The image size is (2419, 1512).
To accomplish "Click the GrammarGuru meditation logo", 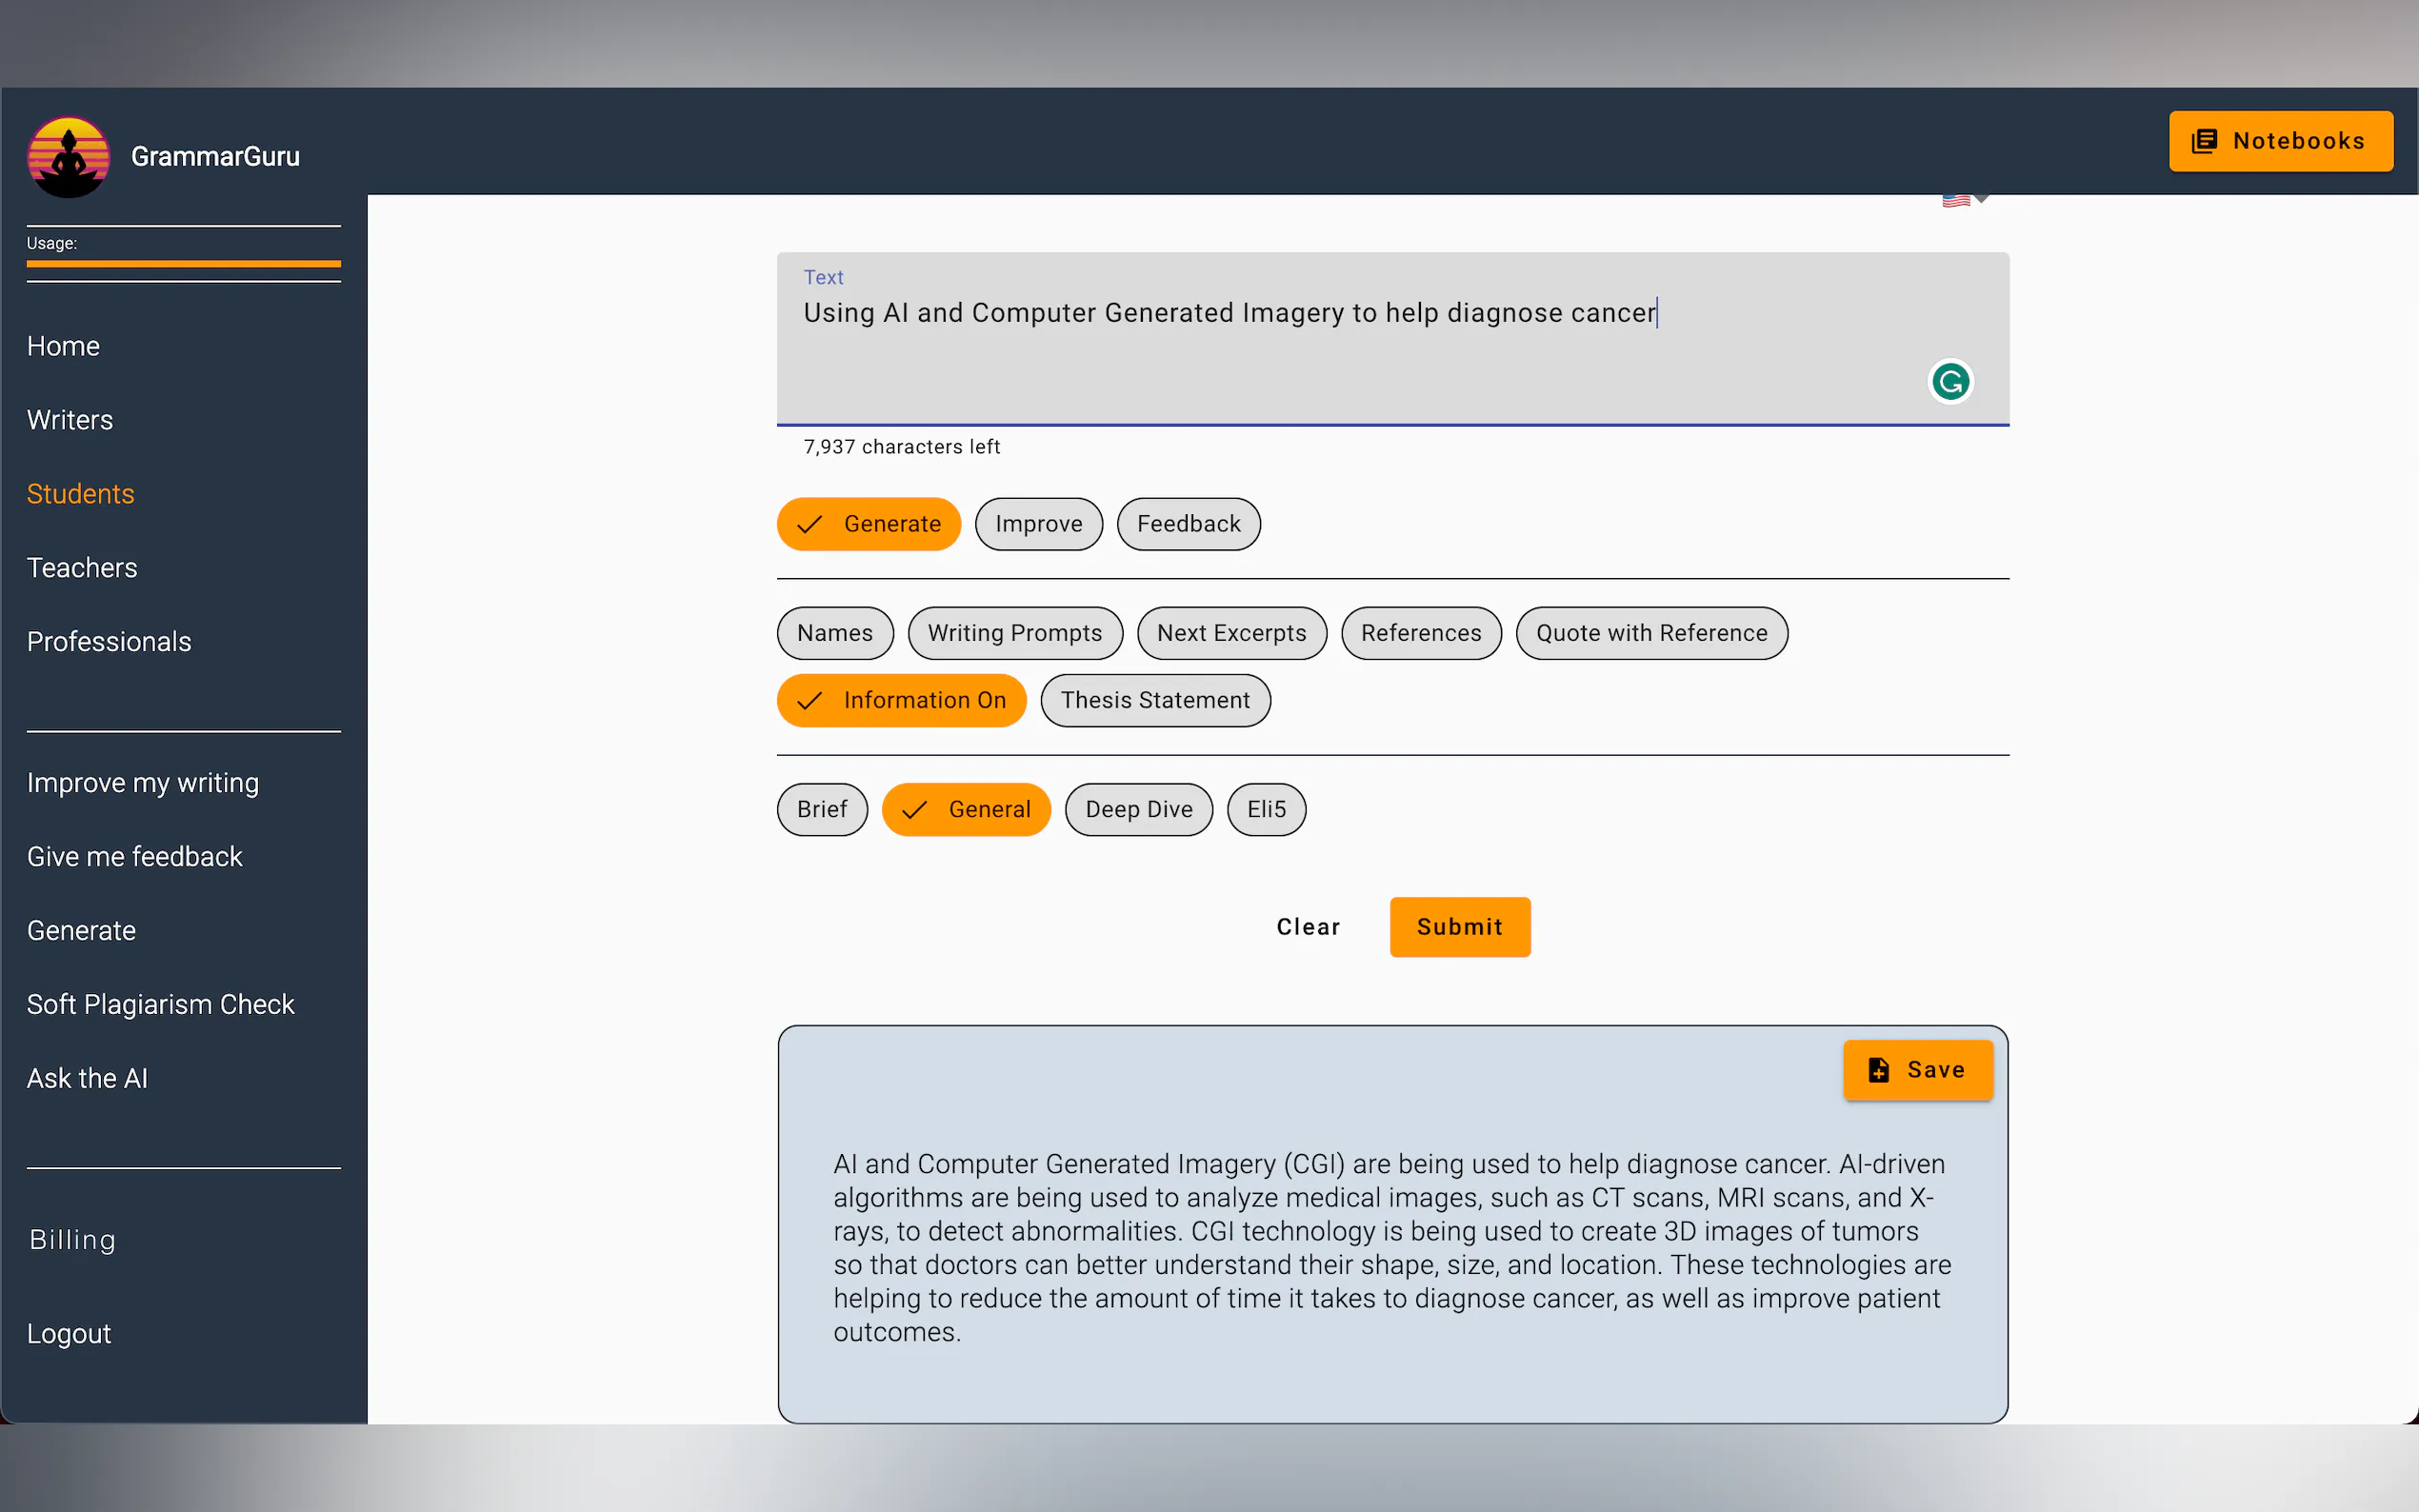I will click(x=68, y=157).
